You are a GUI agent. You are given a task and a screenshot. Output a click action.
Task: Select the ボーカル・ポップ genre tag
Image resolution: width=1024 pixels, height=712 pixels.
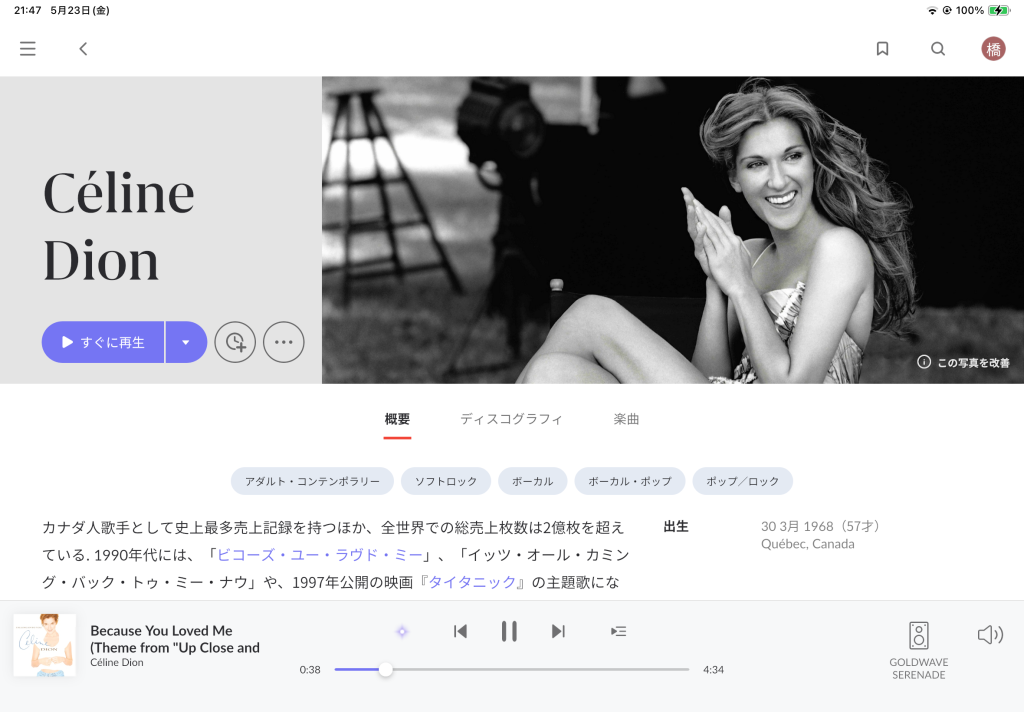coord(630,481)
